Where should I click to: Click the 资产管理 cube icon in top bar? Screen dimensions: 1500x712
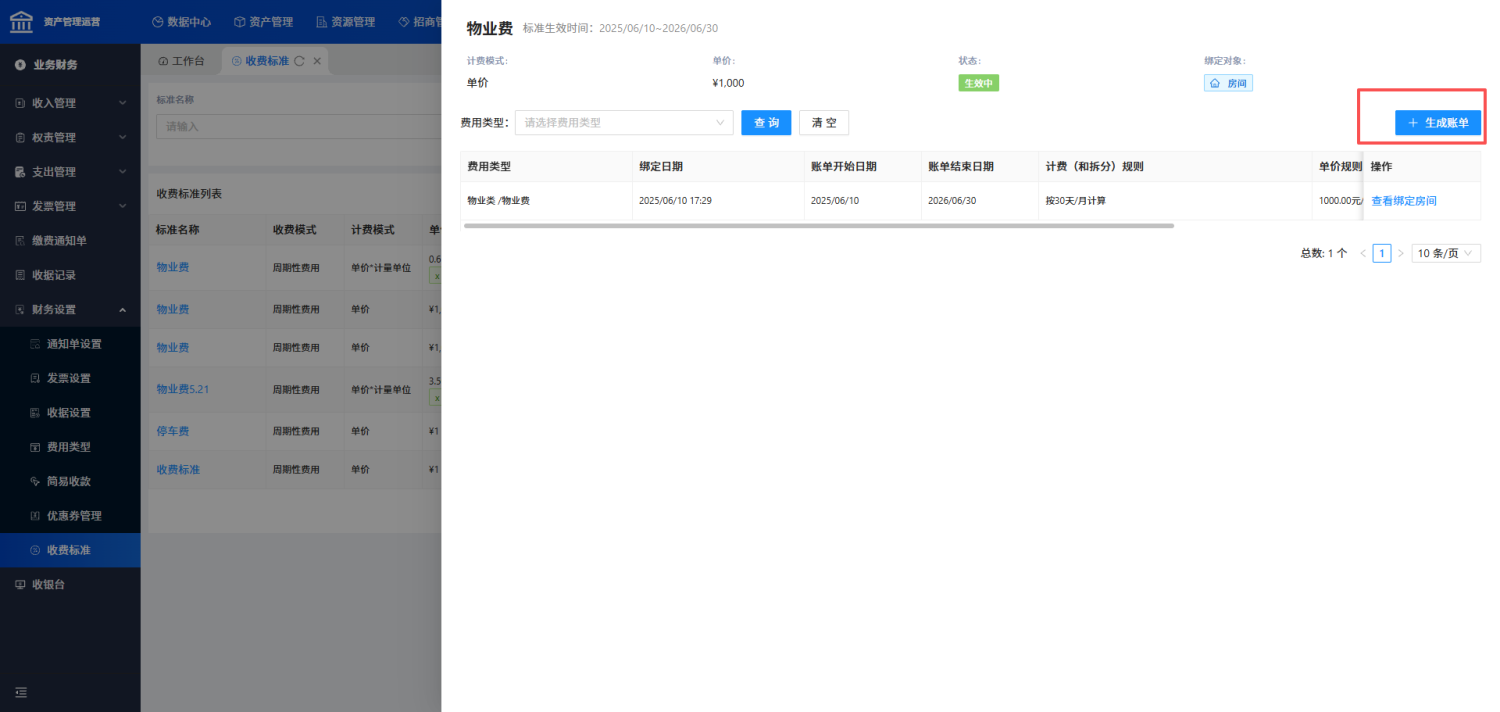(x=240, y=21)
